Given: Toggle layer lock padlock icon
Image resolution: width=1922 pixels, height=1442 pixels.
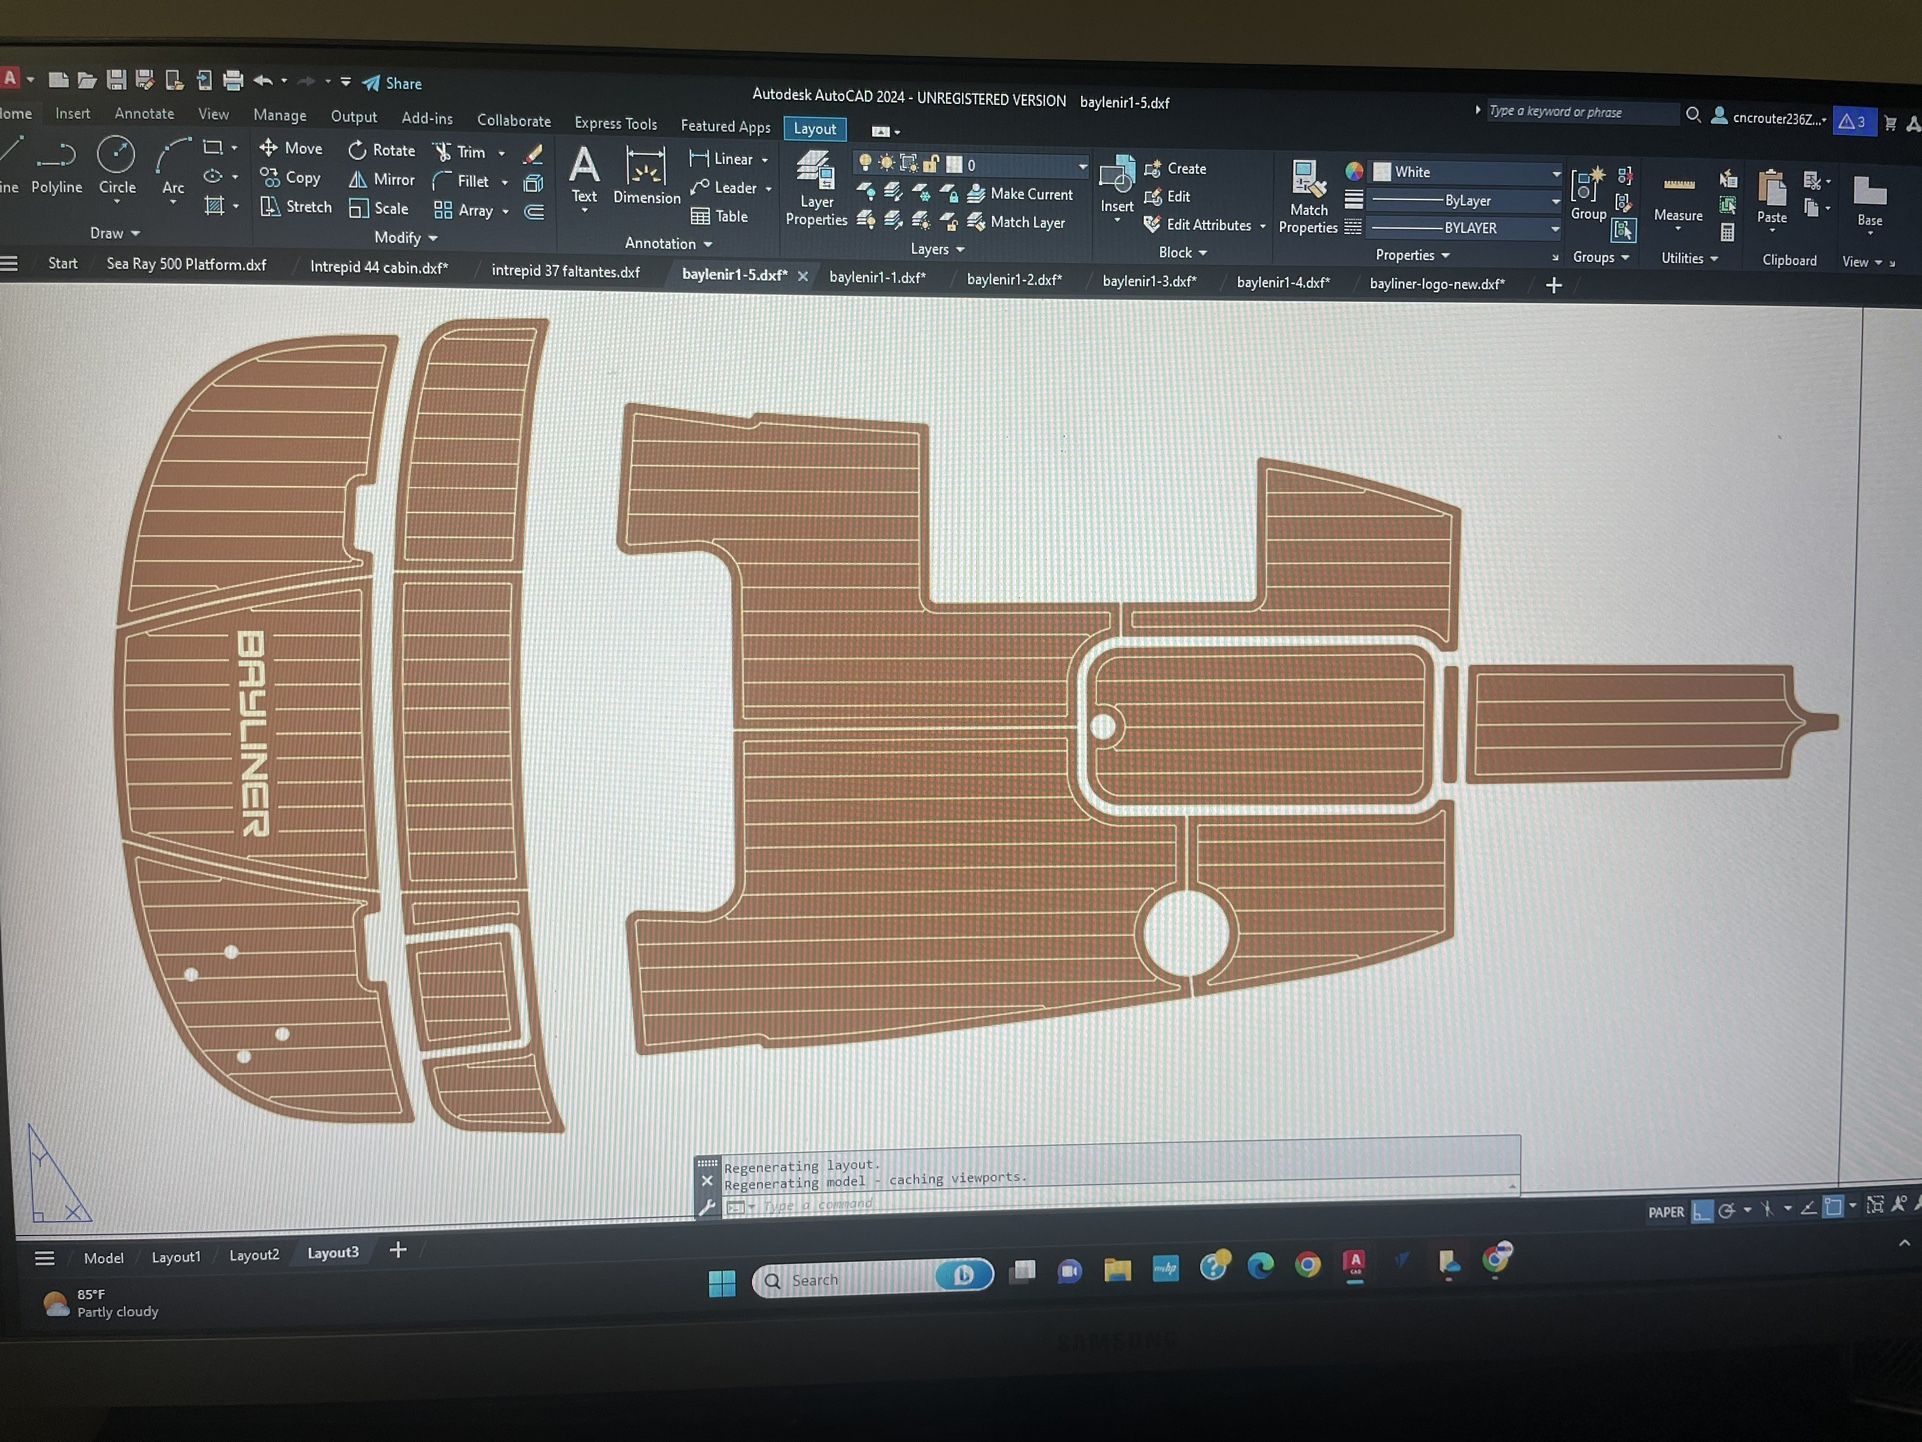Looking at the screenshot, I should [931, 164].
